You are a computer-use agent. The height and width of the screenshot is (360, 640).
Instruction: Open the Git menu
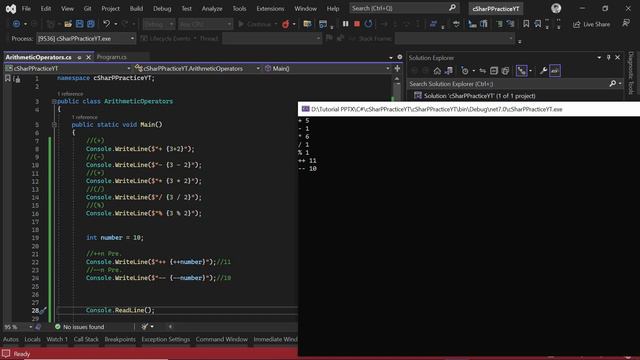pos(87,8)
